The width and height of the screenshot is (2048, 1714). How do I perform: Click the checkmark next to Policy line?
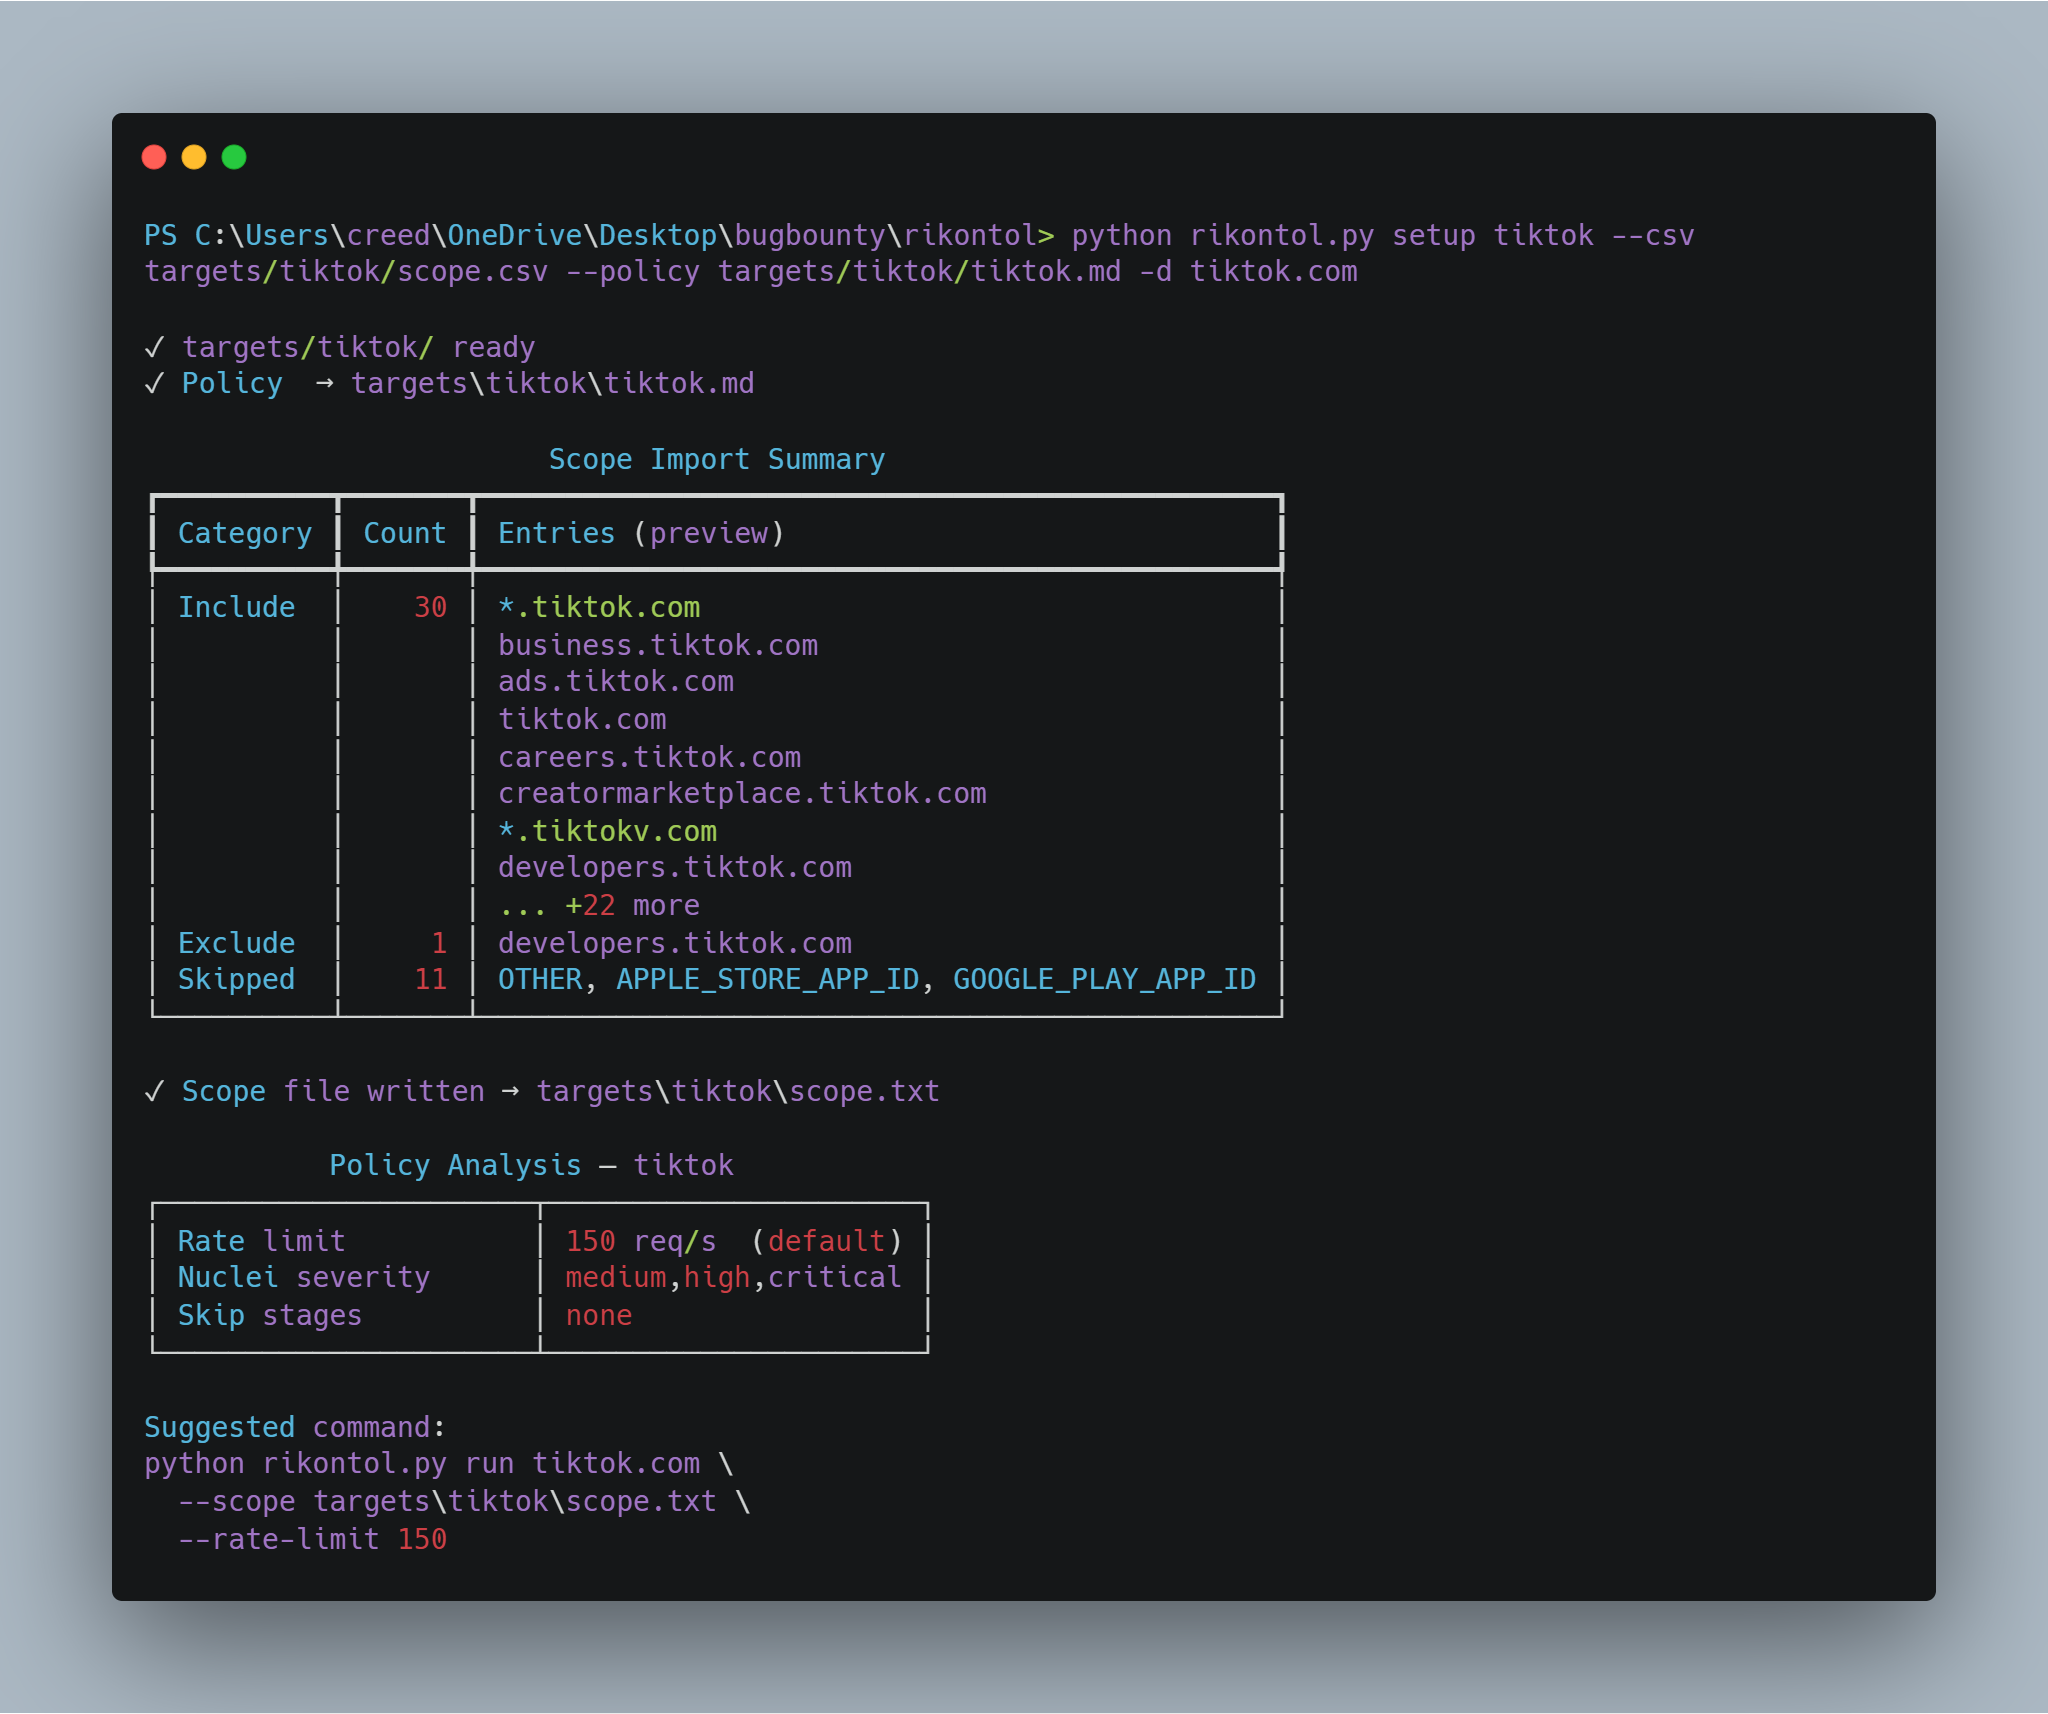[154, 384]
